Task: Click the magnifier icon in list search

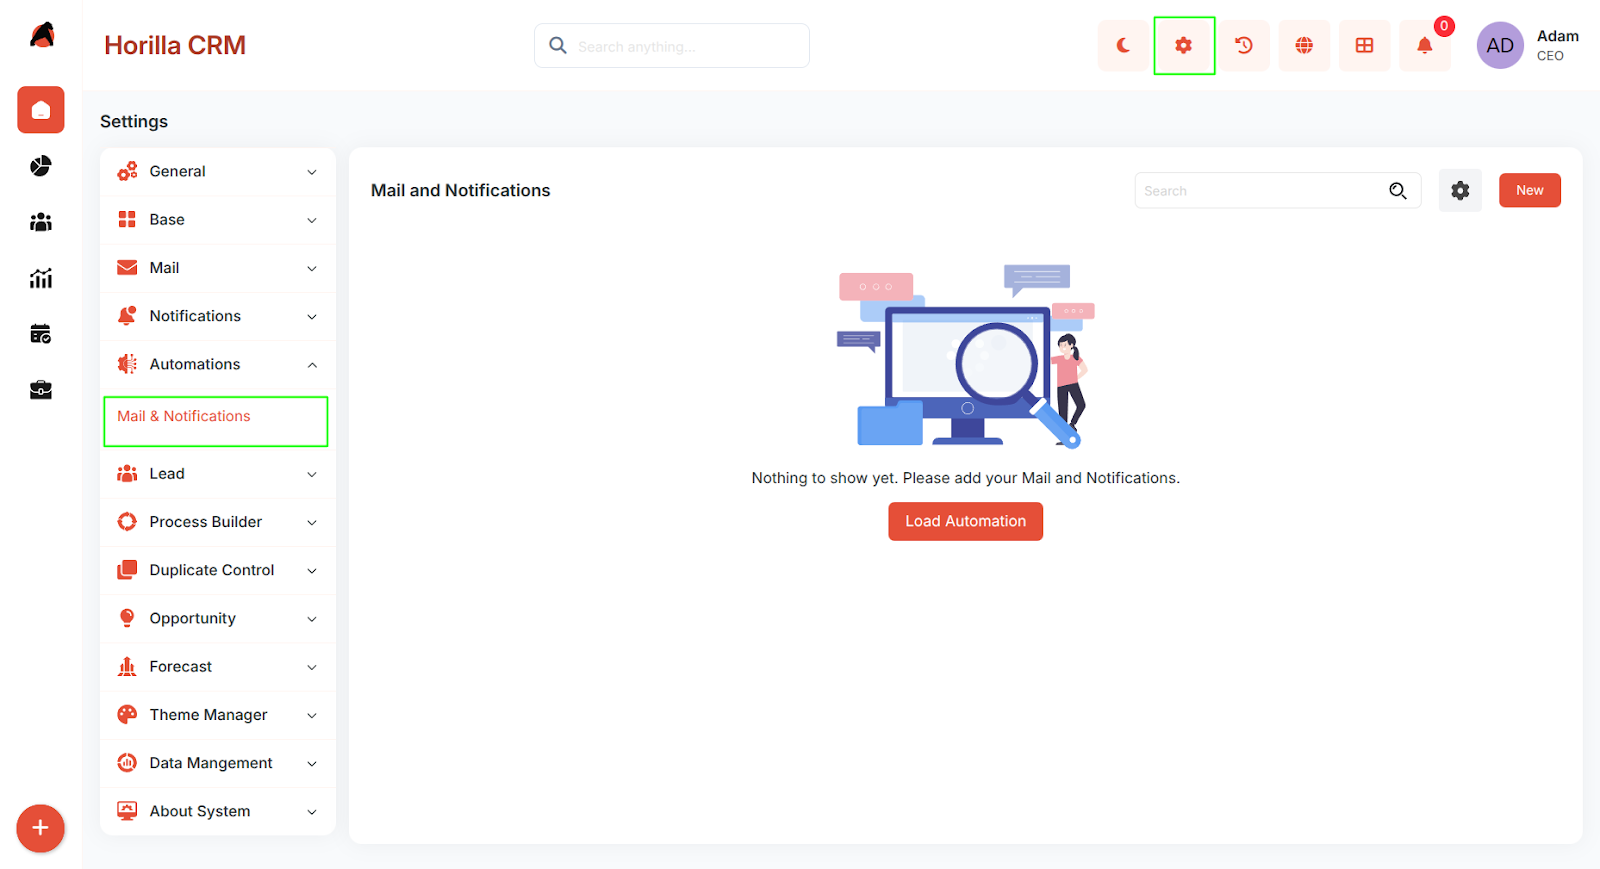Action: pos(1398,191)
